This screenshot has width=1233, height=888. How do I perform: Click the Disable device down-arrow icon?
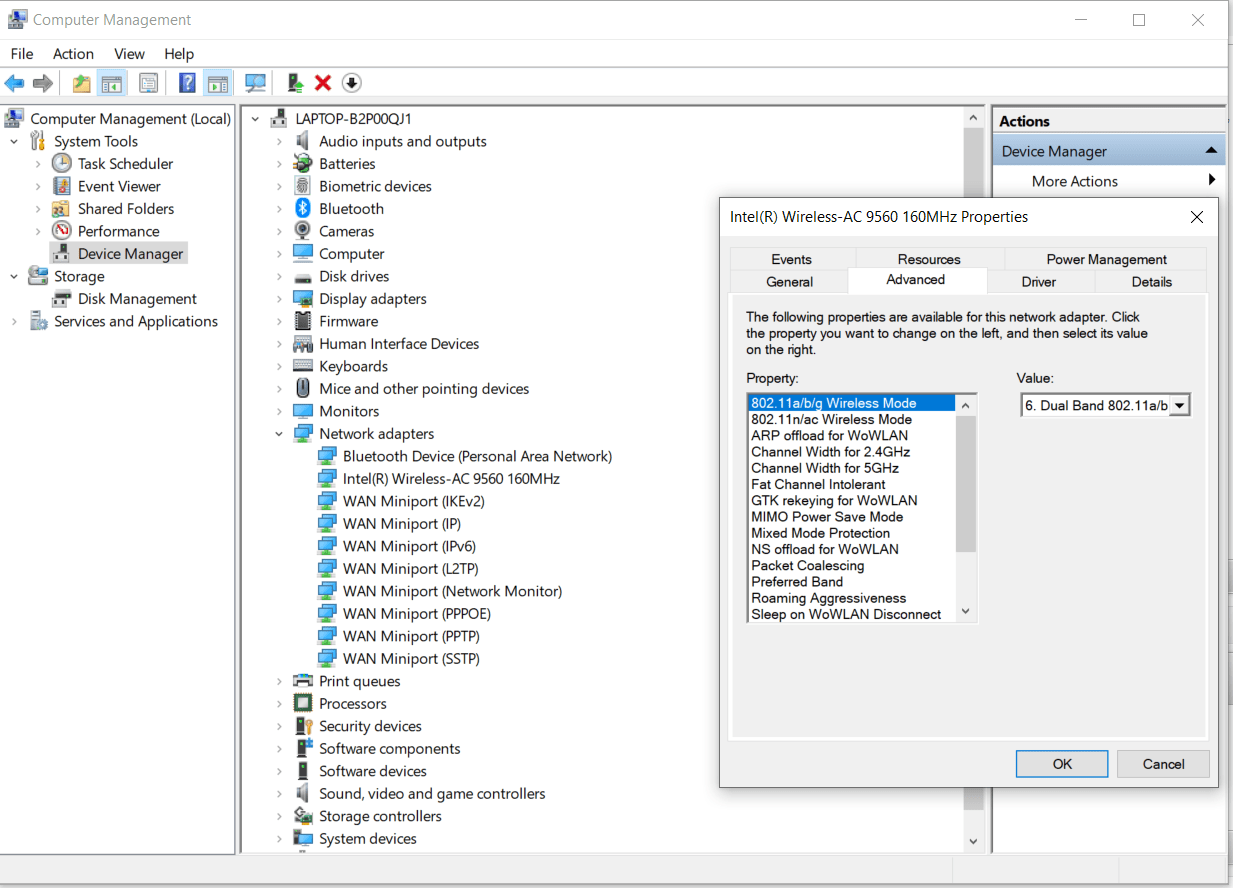351,83
